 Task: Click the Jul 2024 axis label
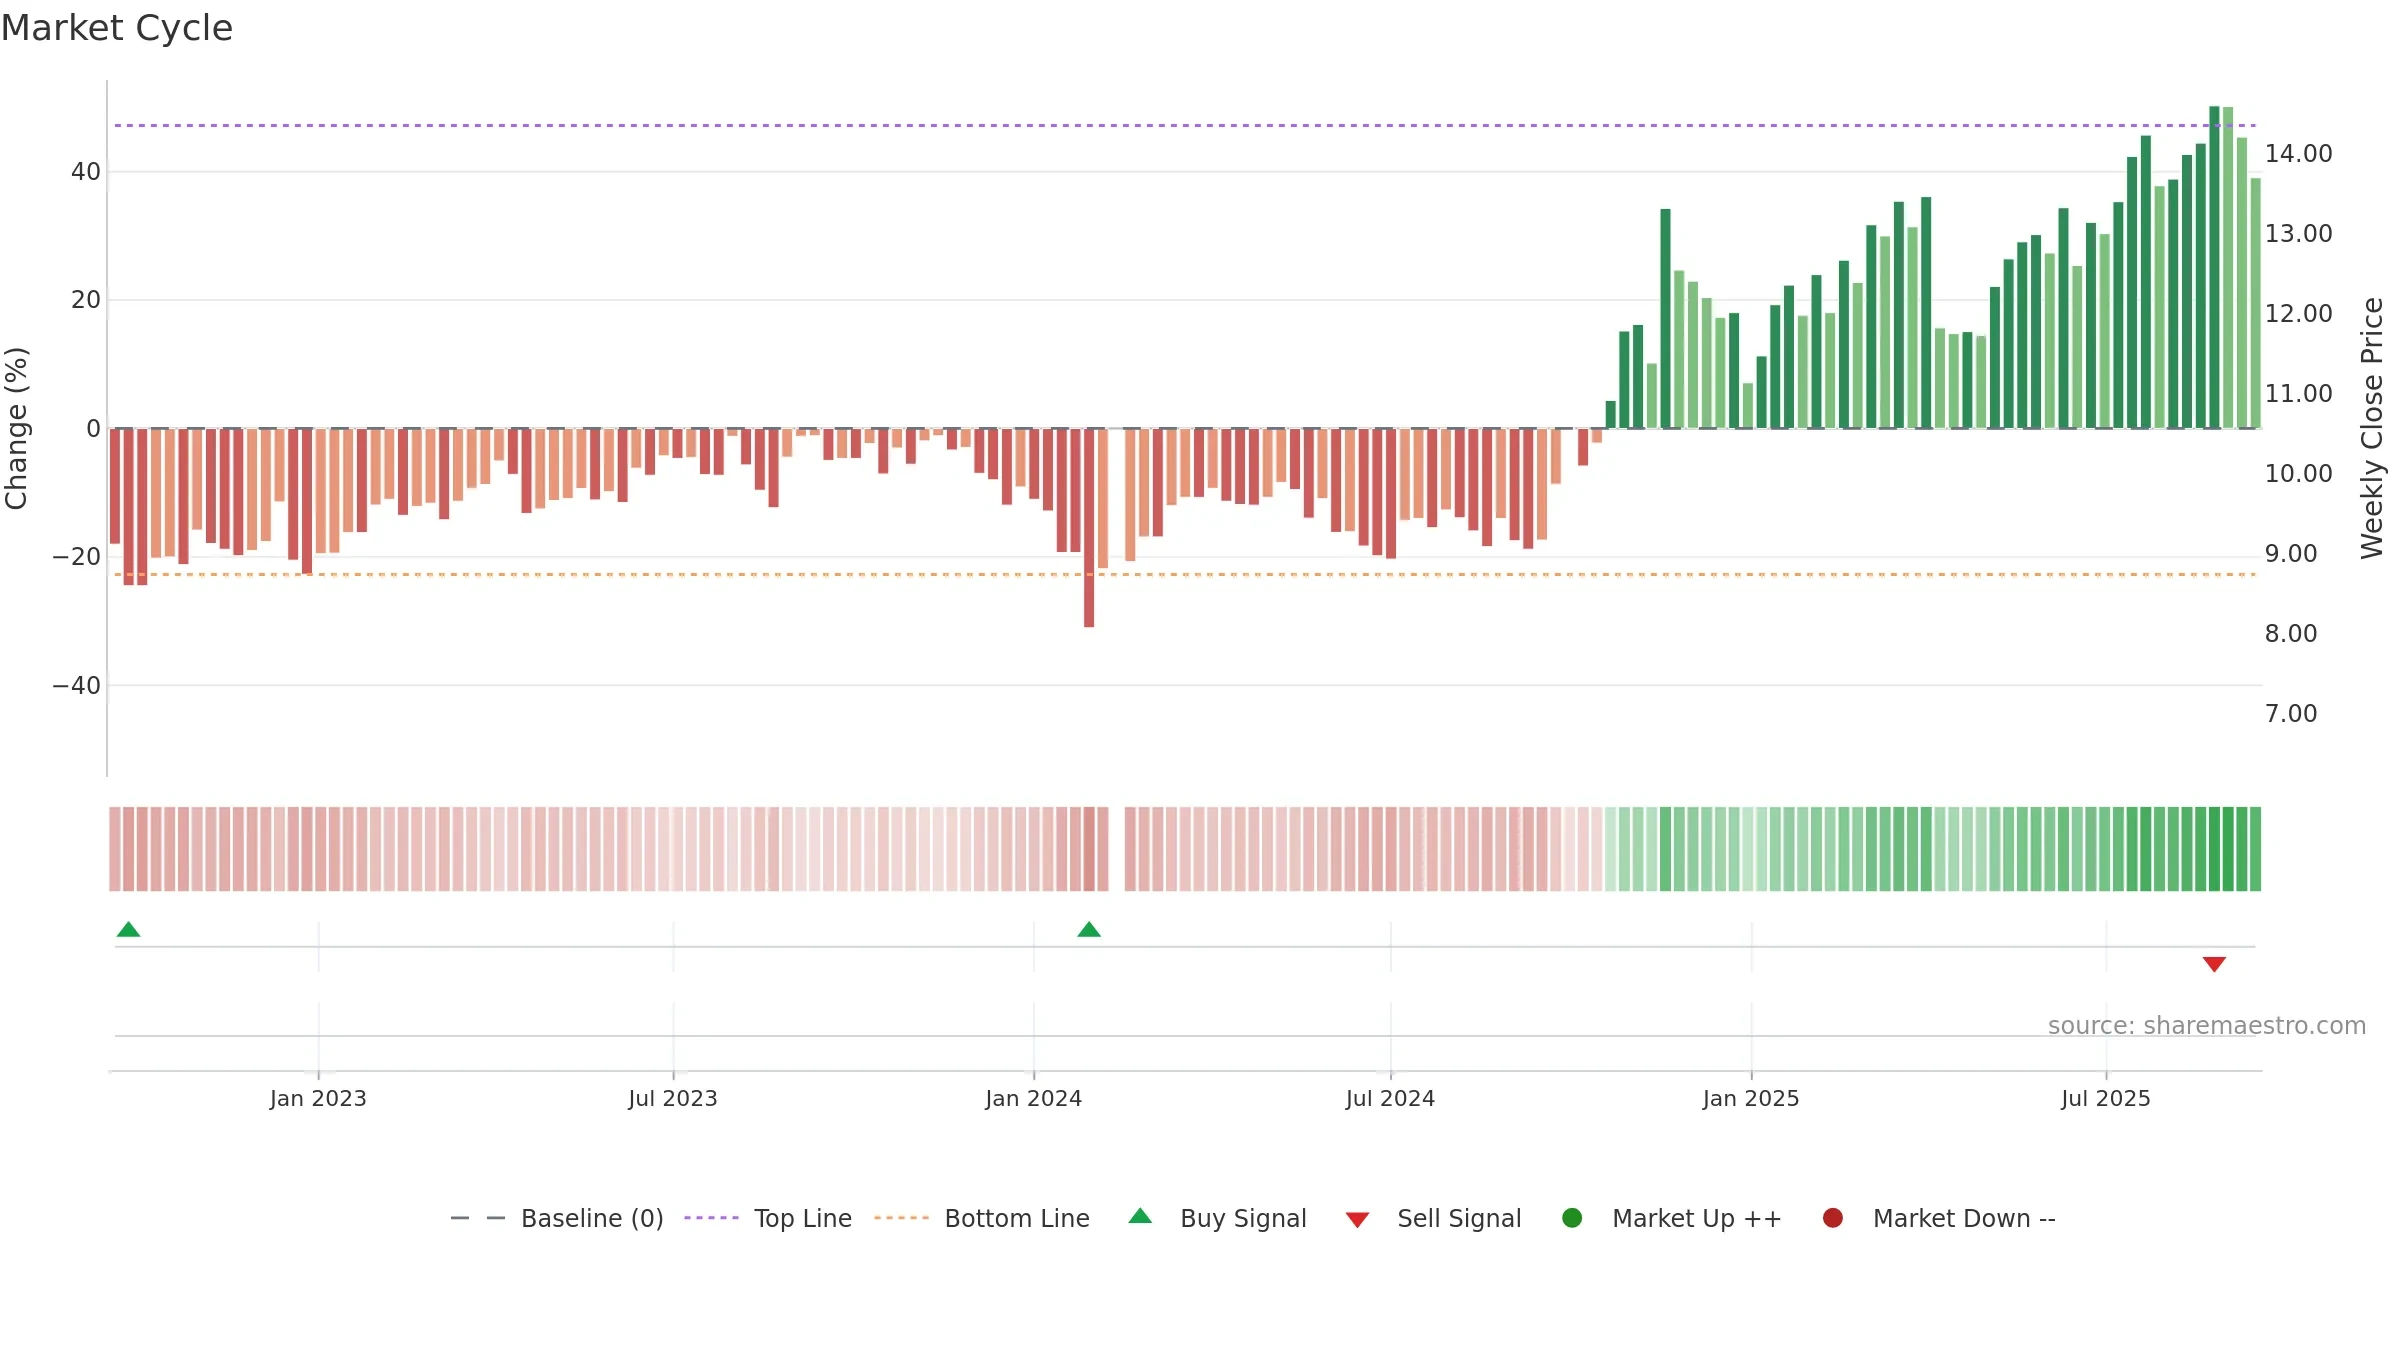[1390, 1098]
